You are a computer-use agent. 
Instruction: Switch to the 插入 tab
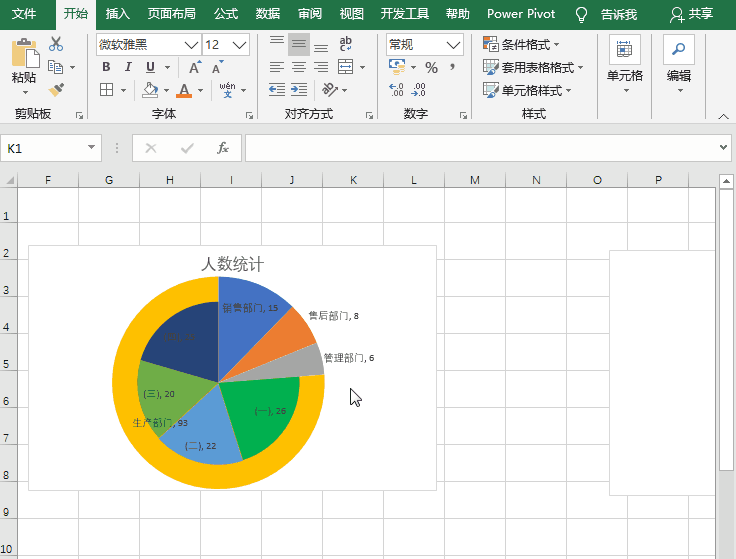click(x=117, y=14)
